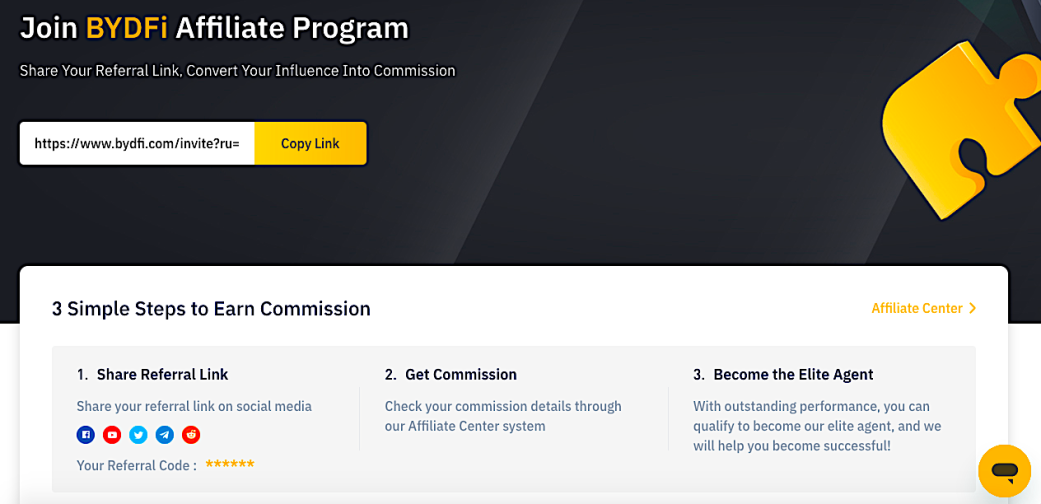Reveal the masked referral code asterisks
The height and width of the screenshot is (504, 1041).
230,464
